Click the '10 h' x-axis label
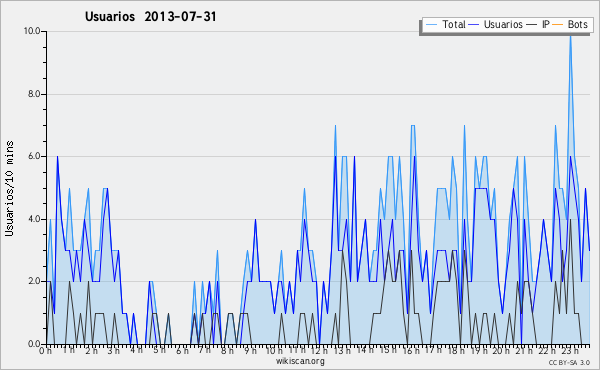600x370 pixels. tap(274, 351)
